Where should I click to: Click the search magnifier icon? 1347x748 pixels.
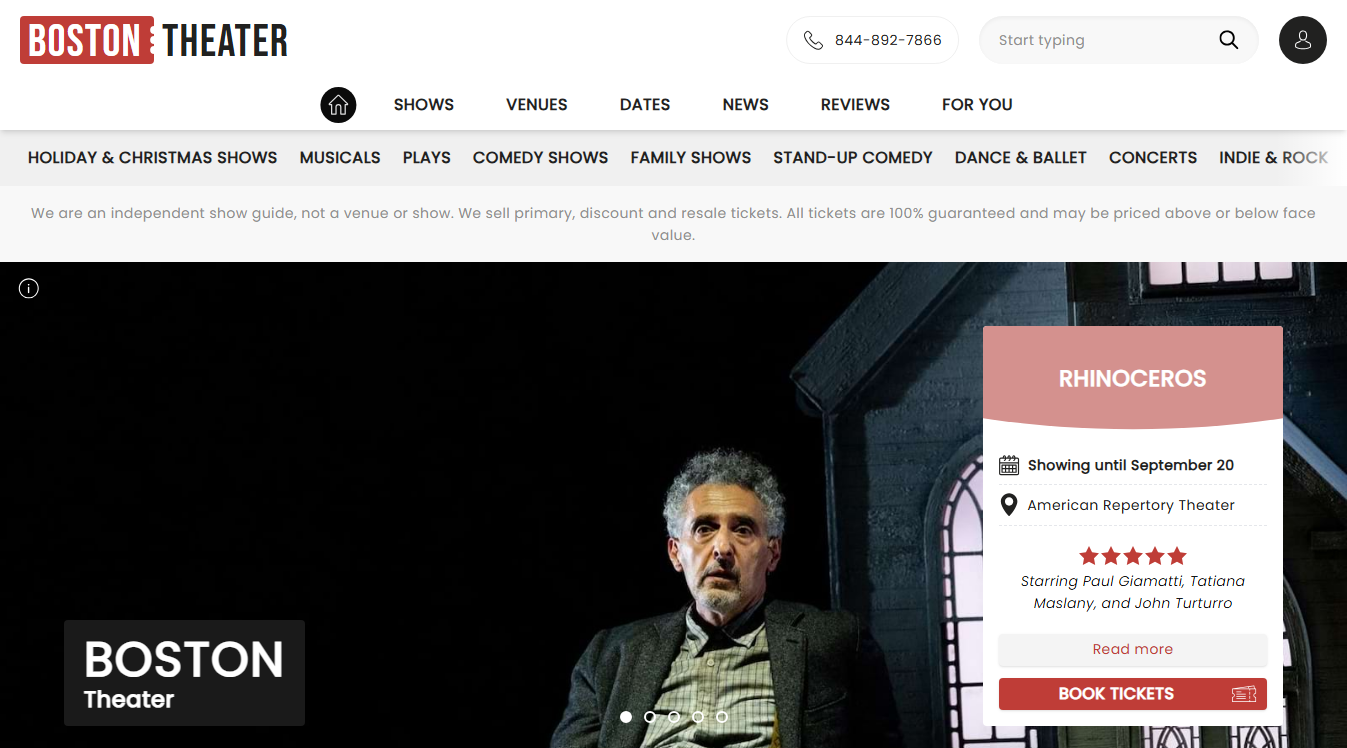point(1229,40)
